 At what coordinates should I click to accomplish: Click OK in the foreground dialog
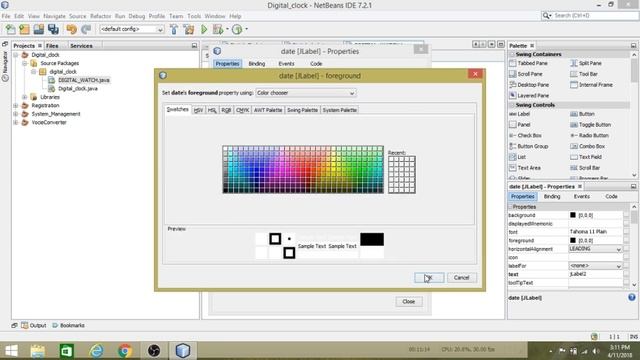pyautogui.click(x=429, y=278)
